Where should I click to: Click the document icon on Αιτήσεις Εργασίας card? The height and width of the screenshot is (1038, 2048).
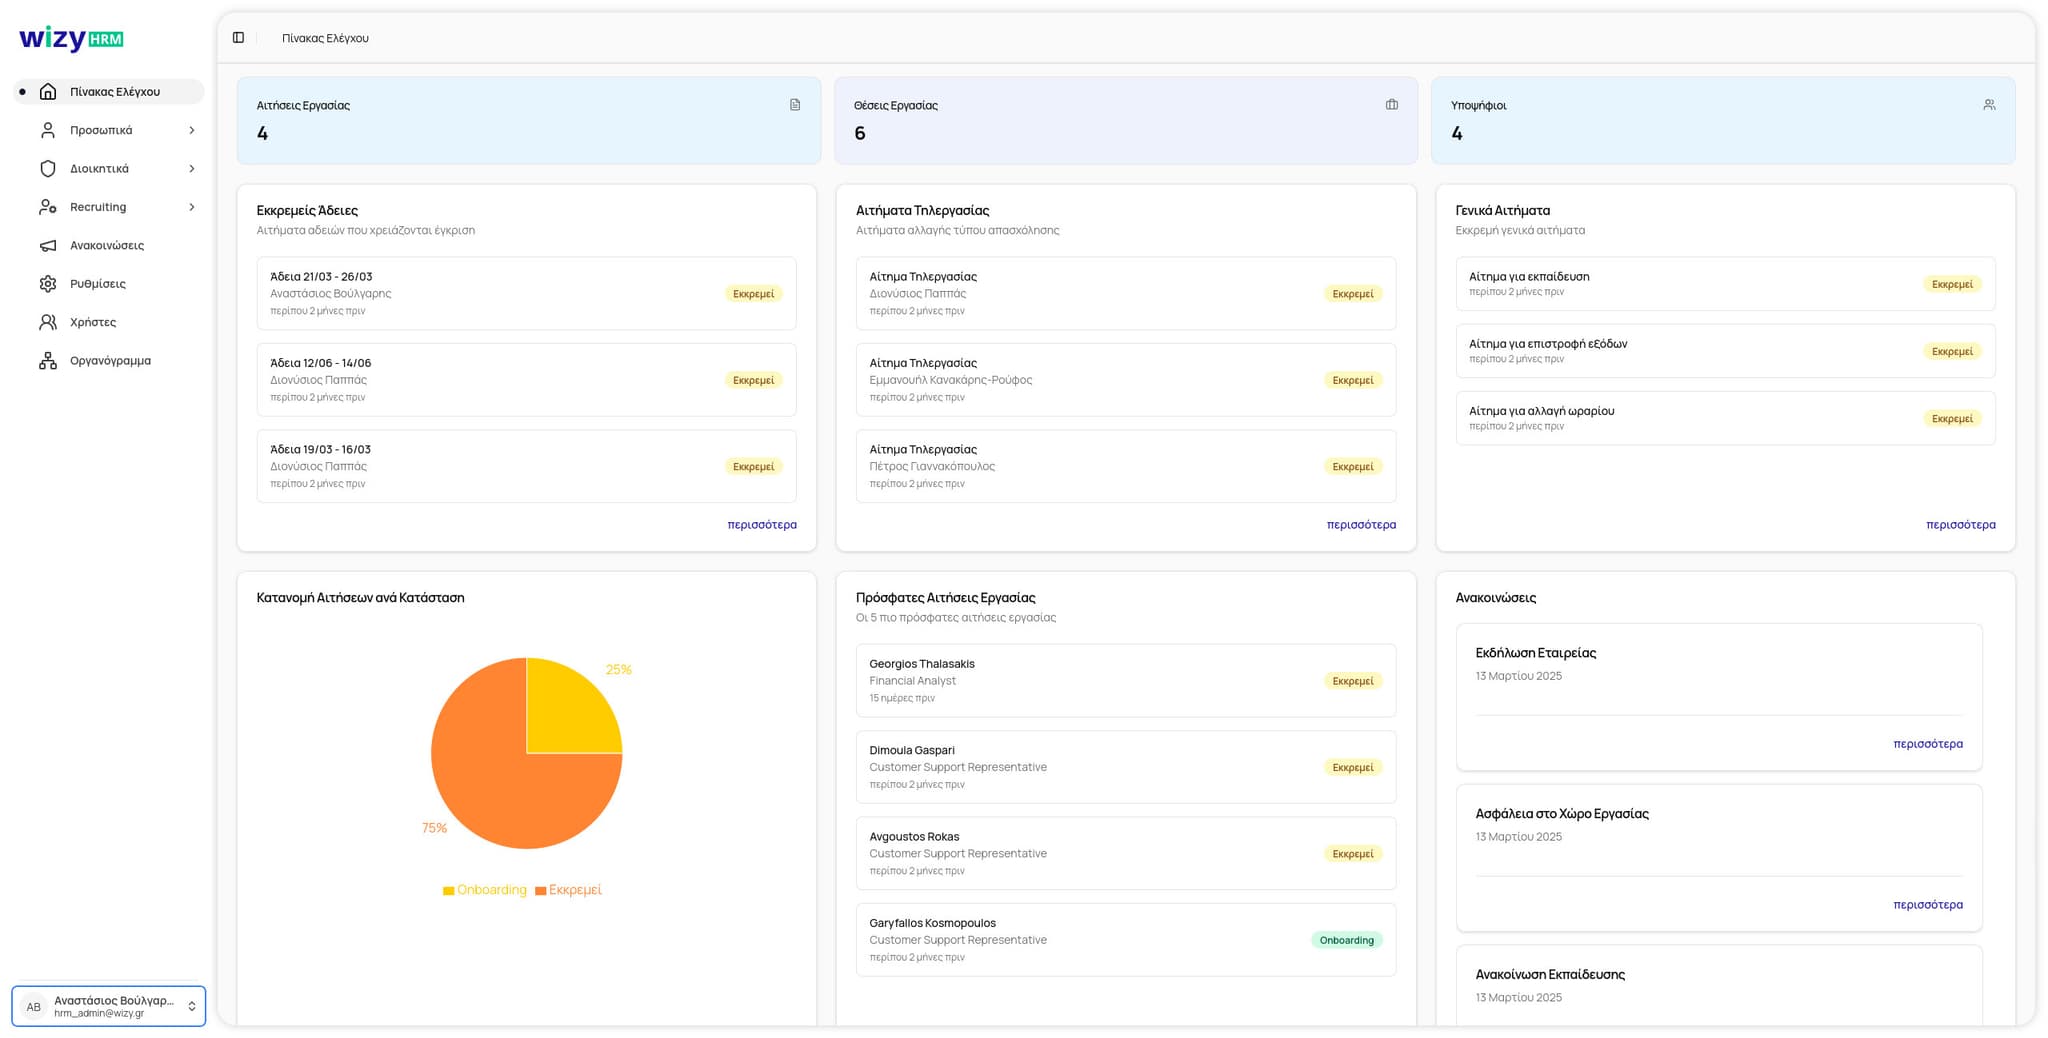coord(795,104)
